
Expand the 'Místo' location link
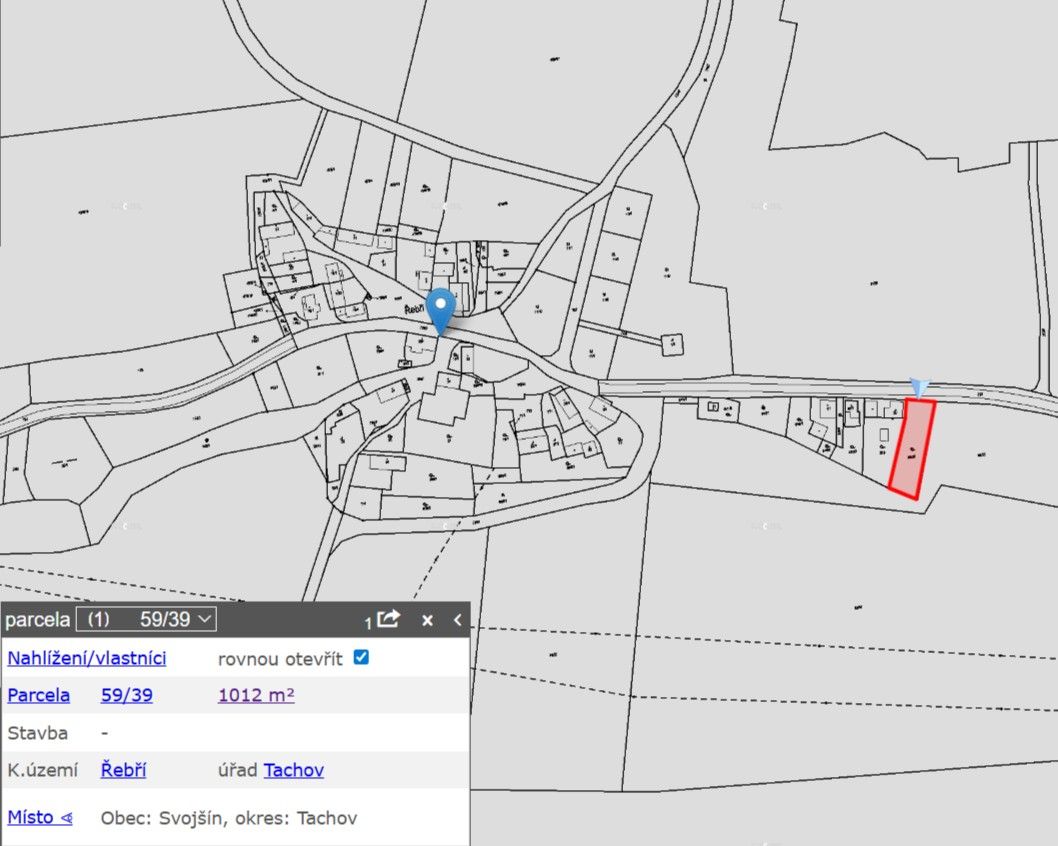point(40,817)
